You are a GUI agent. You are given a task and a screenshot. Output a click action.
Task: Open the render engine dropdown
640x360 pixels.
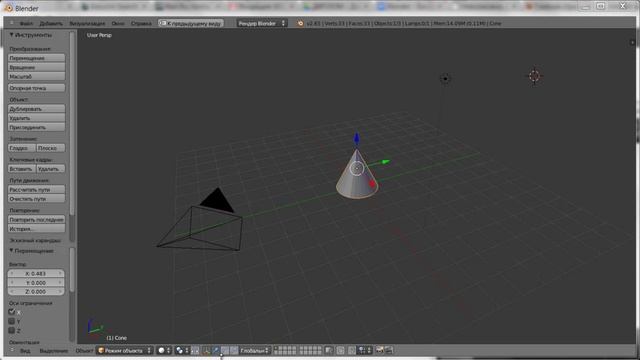click(262, 23)
